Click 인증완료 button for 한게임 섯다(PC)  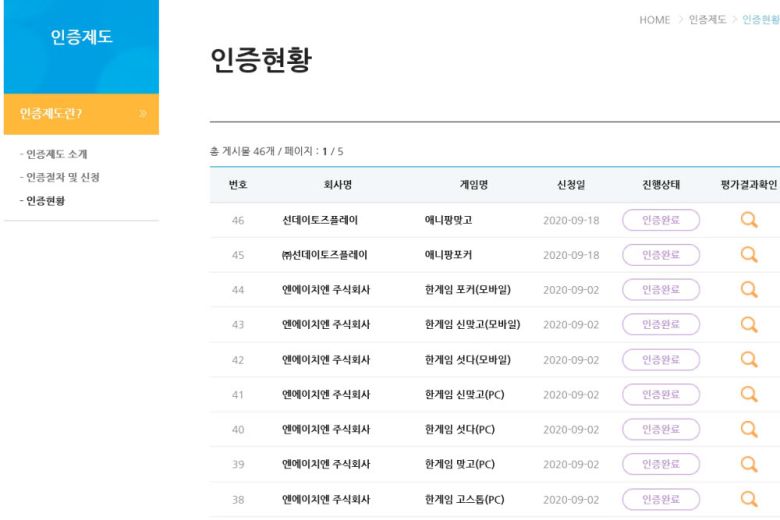click(x=661, y=429)
